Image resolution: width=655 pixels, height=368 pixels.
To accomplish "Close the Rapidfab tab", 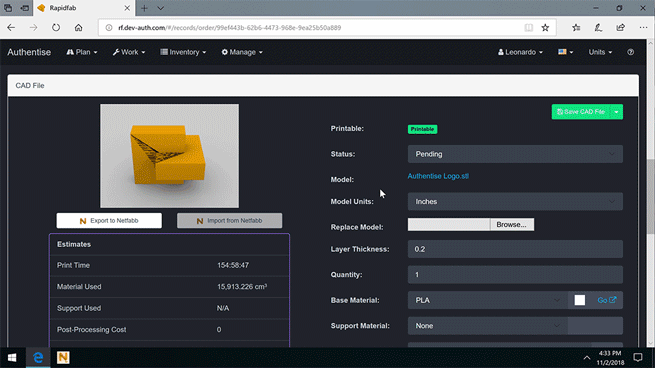I will [x=127, y=8].
